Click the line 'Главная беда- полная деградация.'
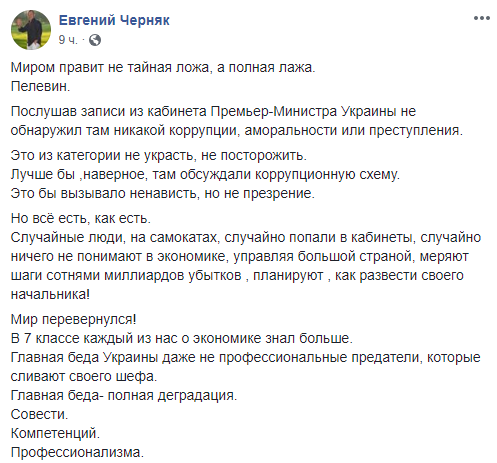Image resolution: width=497 pixels, height=463 pixels. click(124, 396)
